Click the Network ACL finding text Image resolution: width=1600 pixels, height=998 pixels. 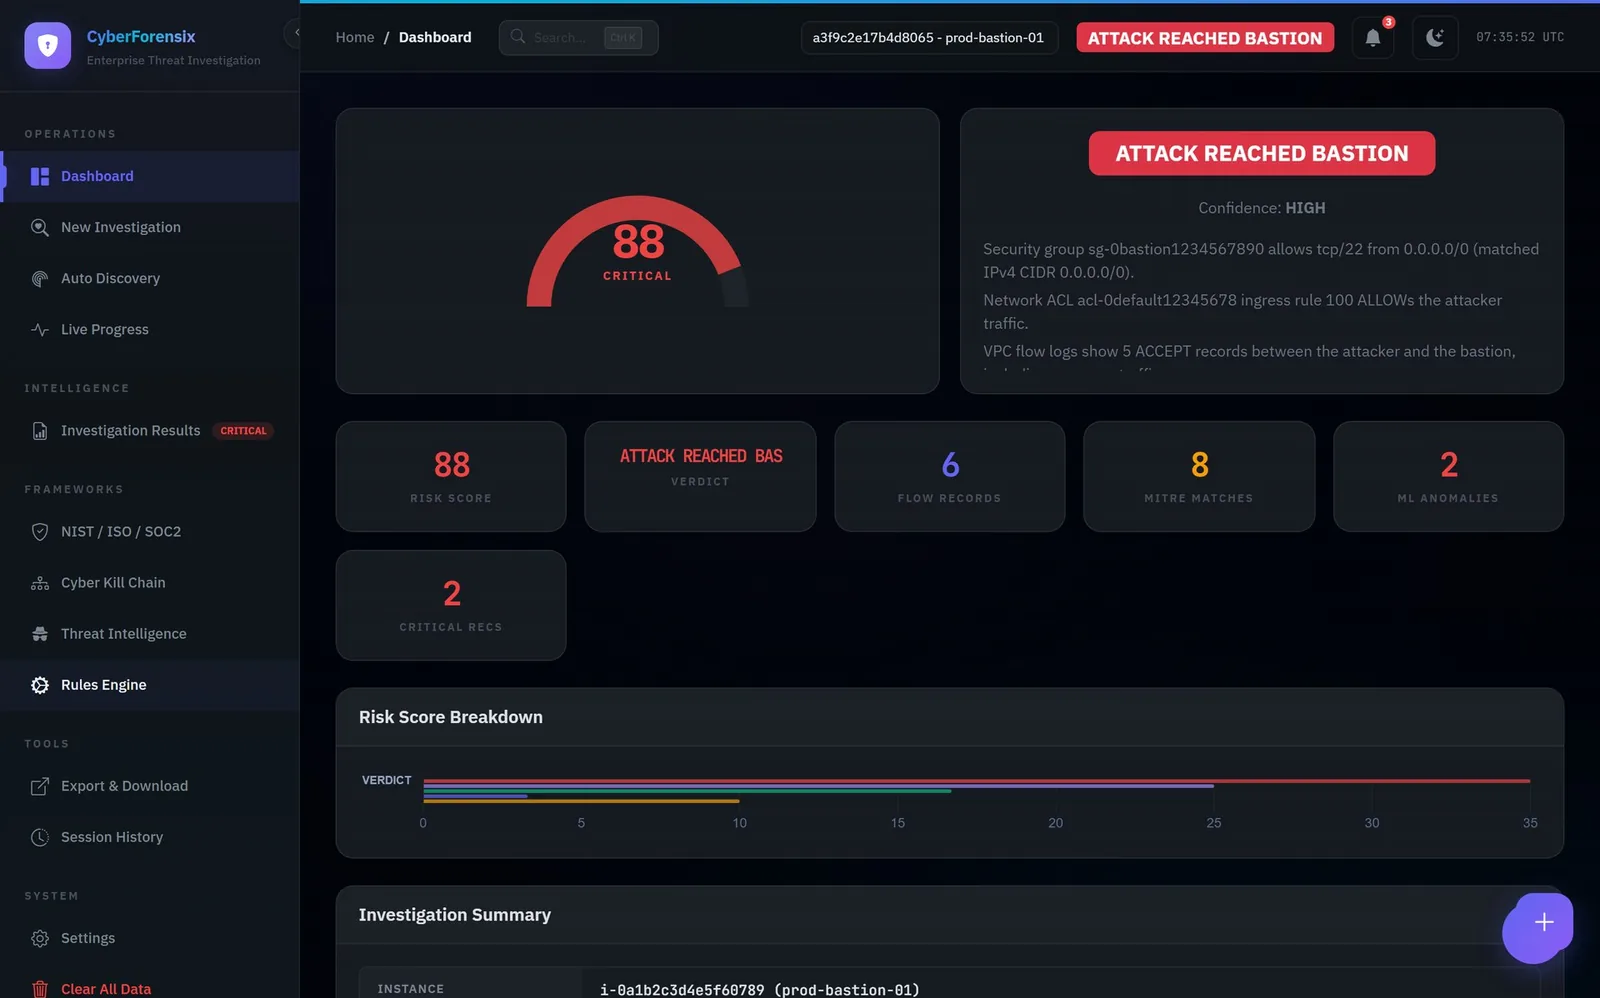[x=1242, y=311]
